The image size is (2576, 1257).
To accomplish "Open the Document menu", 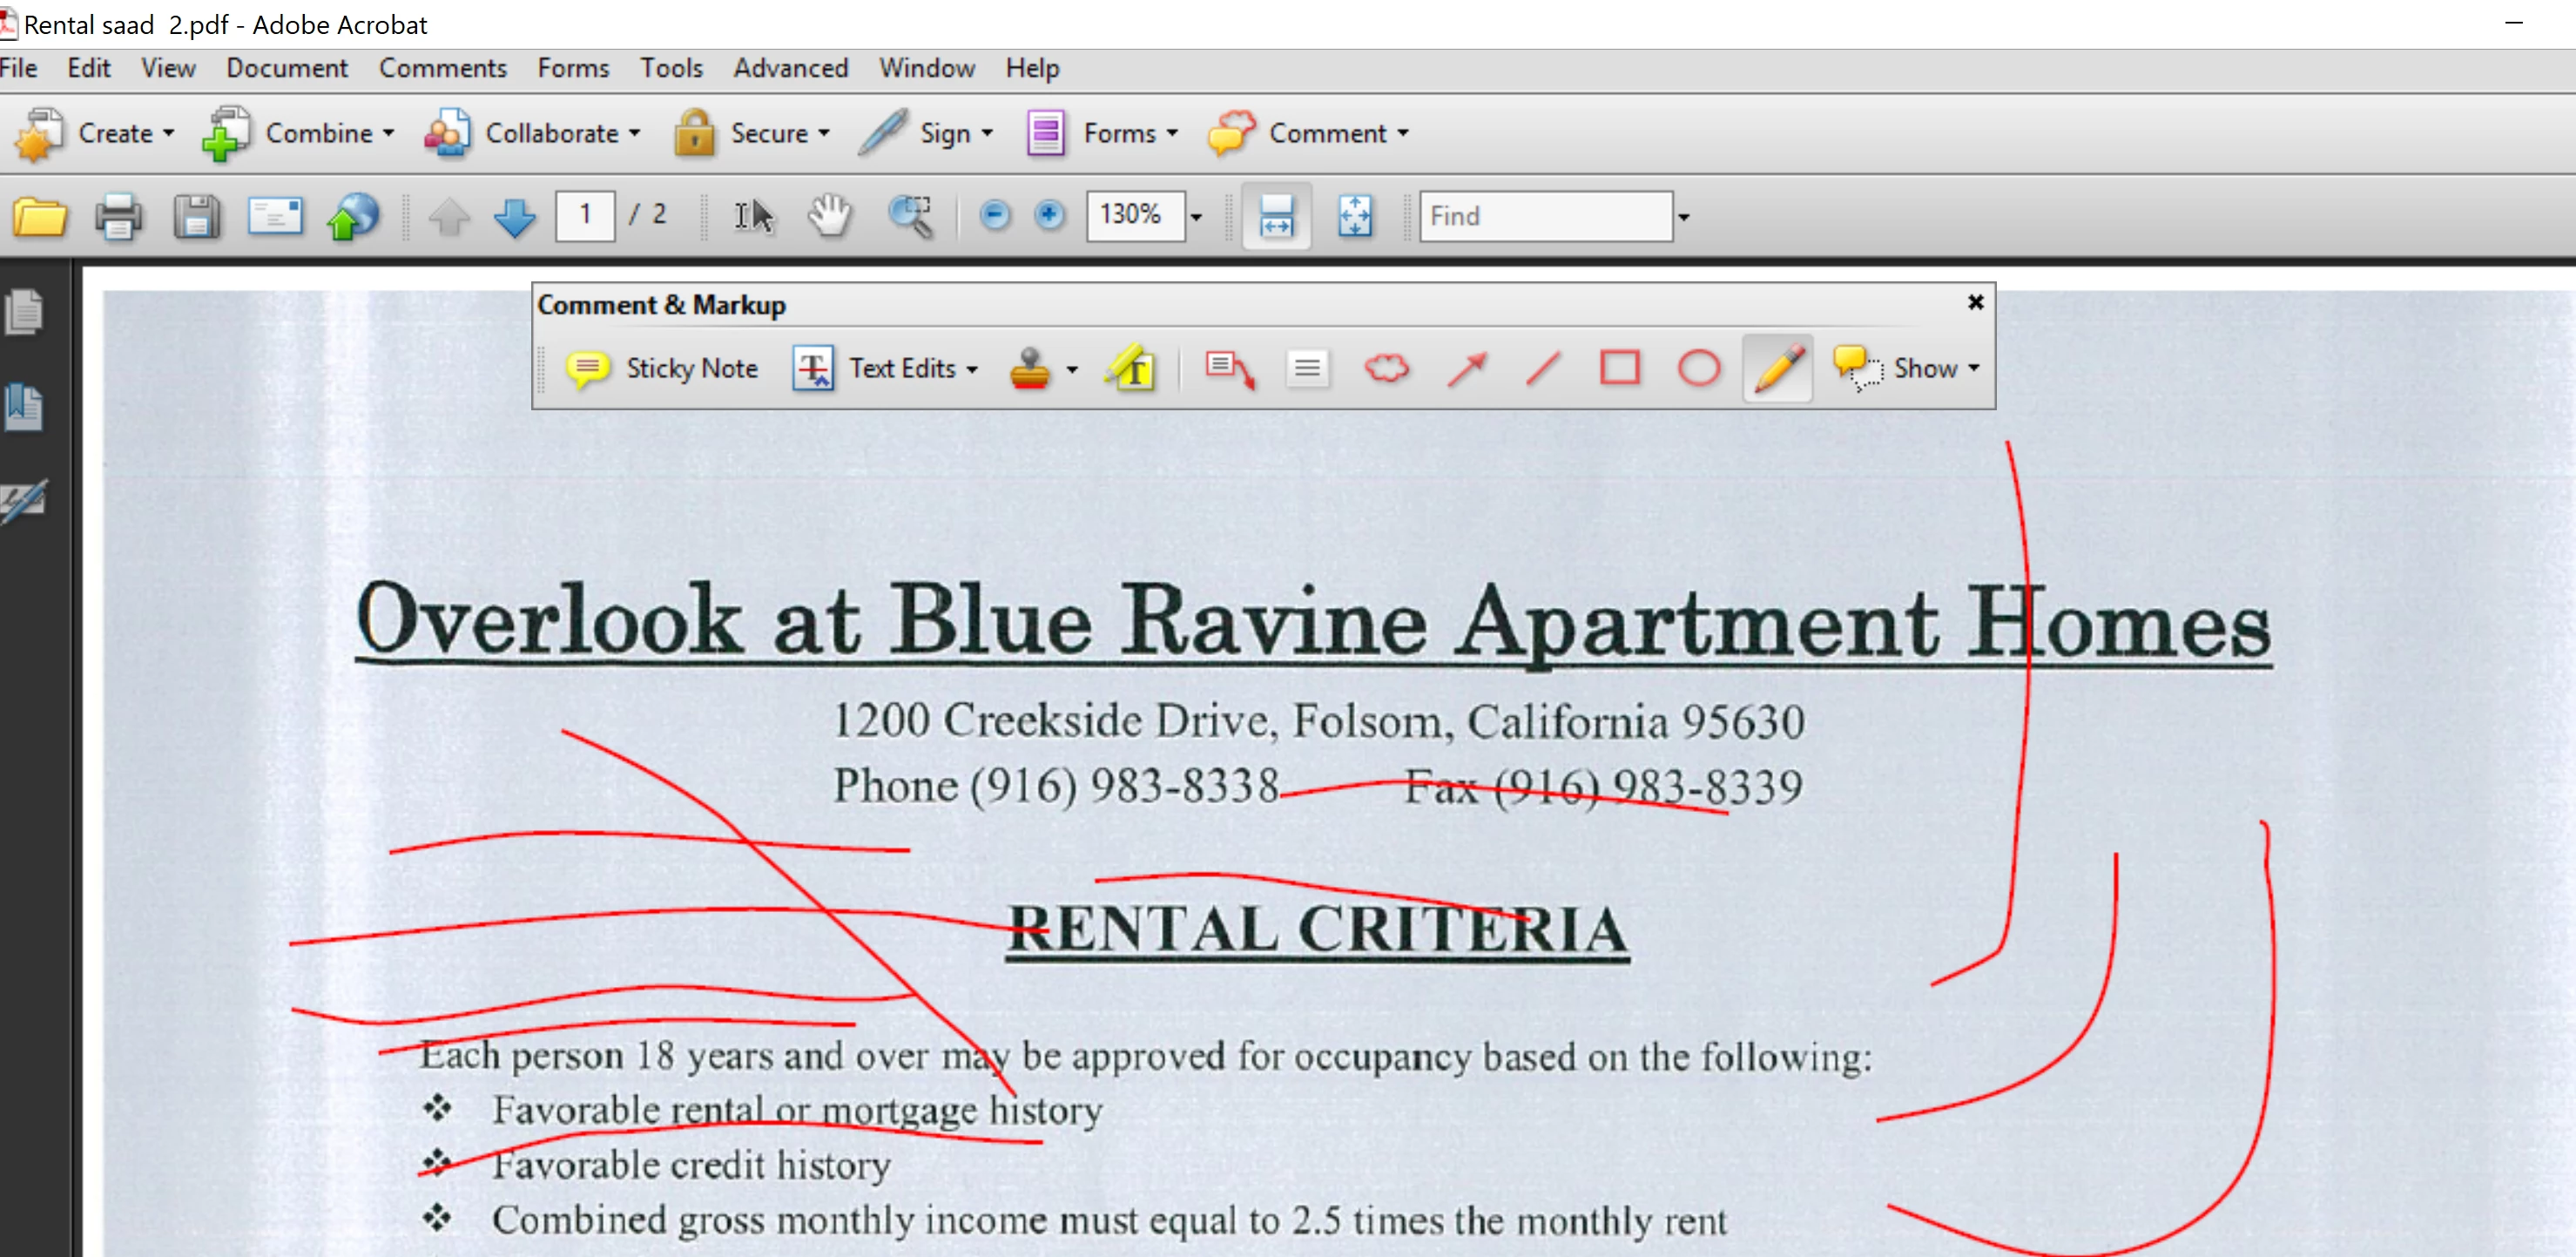I will pos(286,68).
